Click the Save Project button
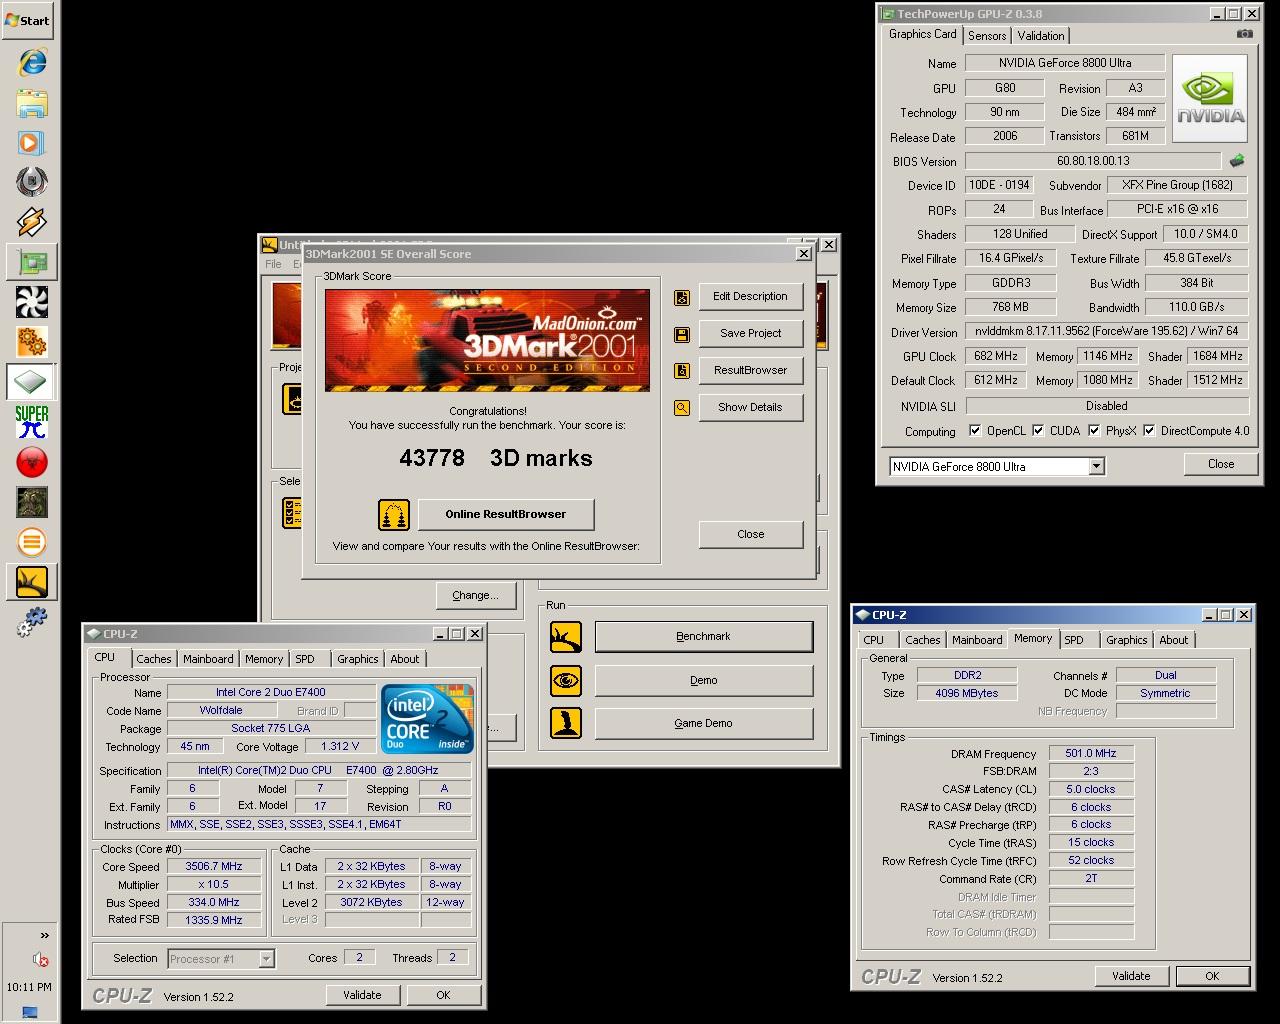Image resolution: width=1280 pixels, height=1024 pixels. [751, 334]
